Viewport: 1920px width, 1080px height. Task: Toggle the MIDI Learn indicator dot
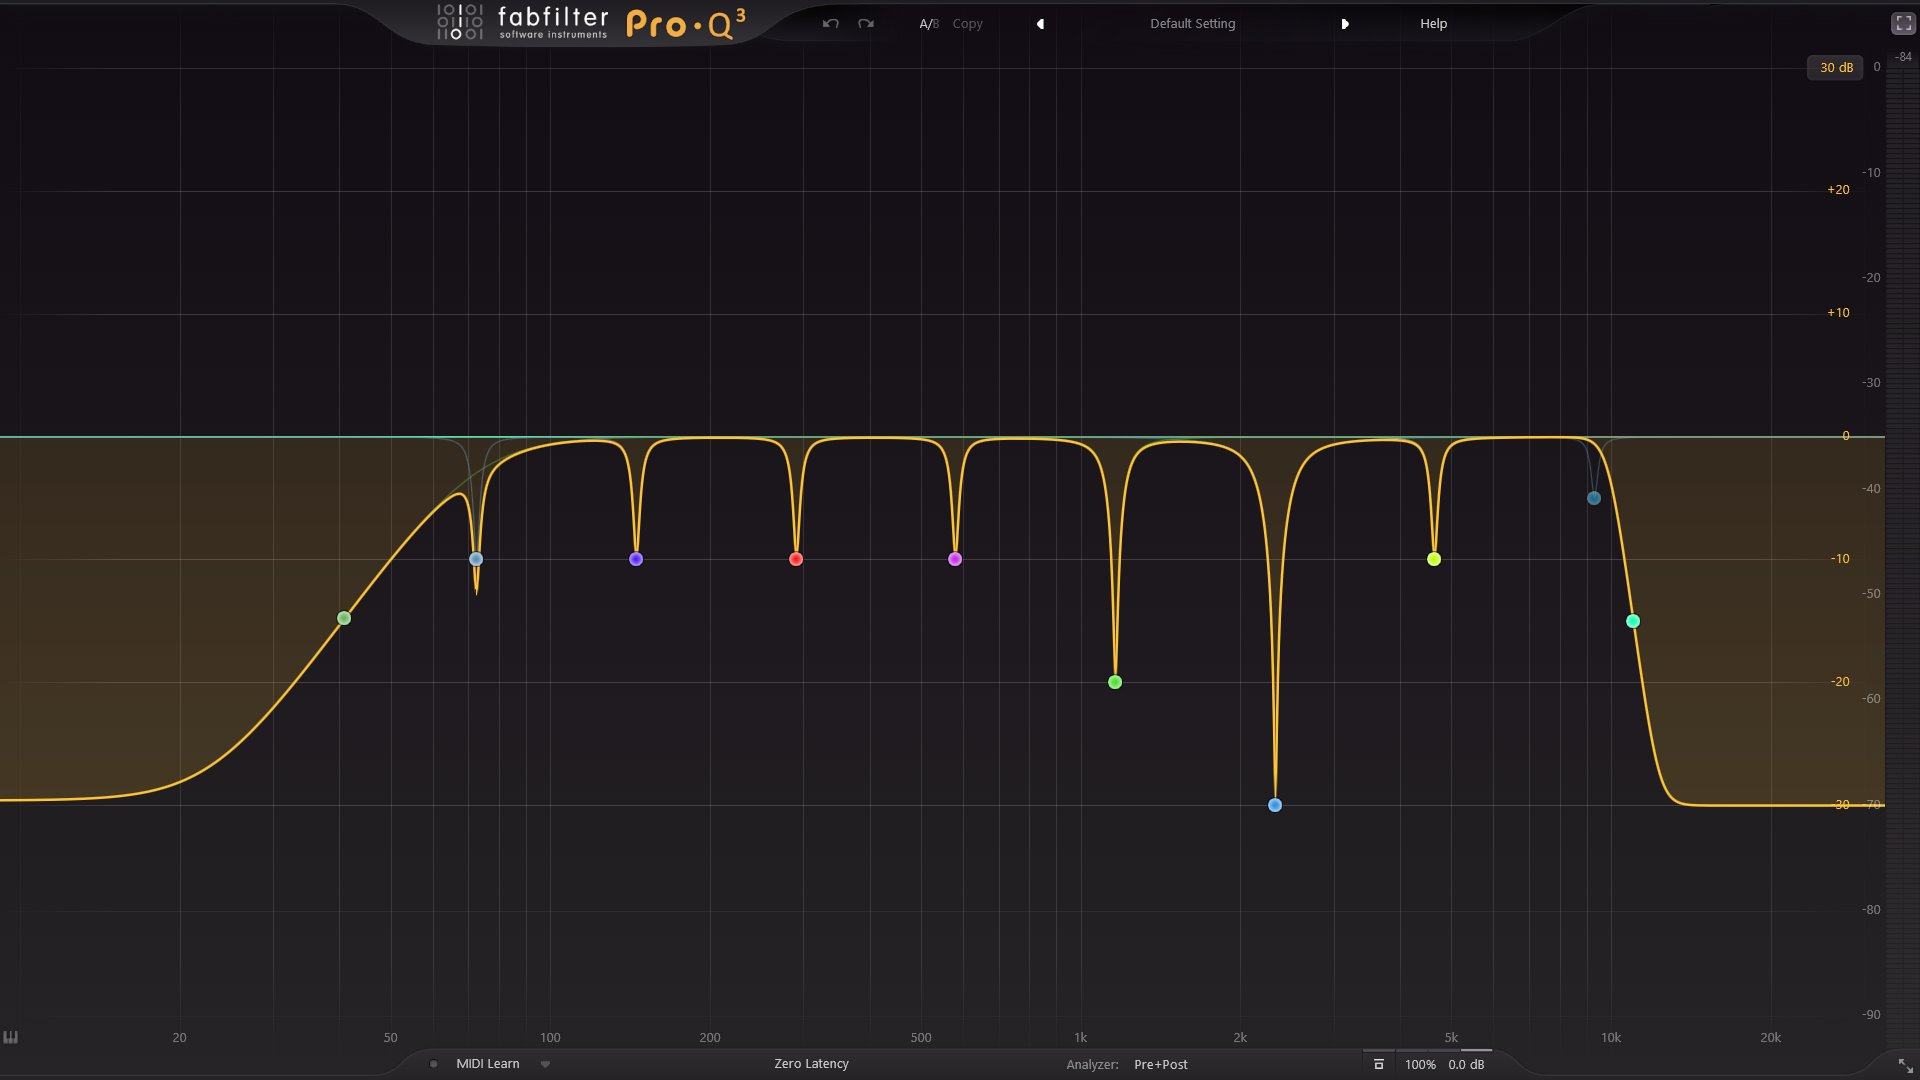click(433, 1064)
